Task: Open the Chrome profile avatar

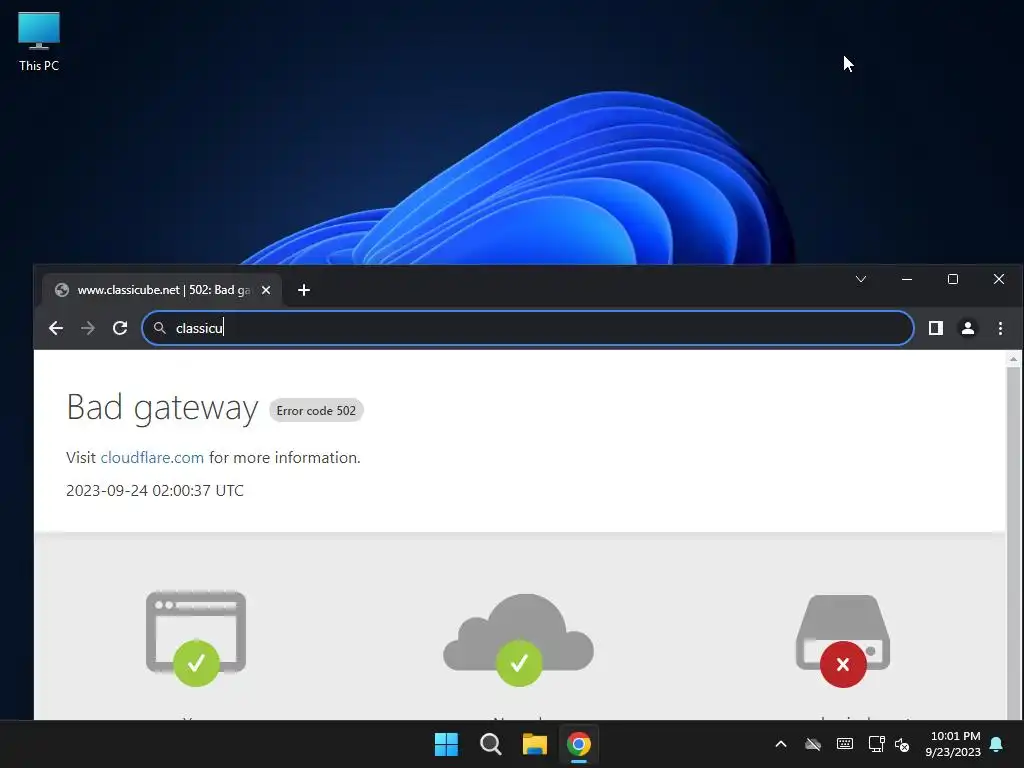Action: (968, 328)
